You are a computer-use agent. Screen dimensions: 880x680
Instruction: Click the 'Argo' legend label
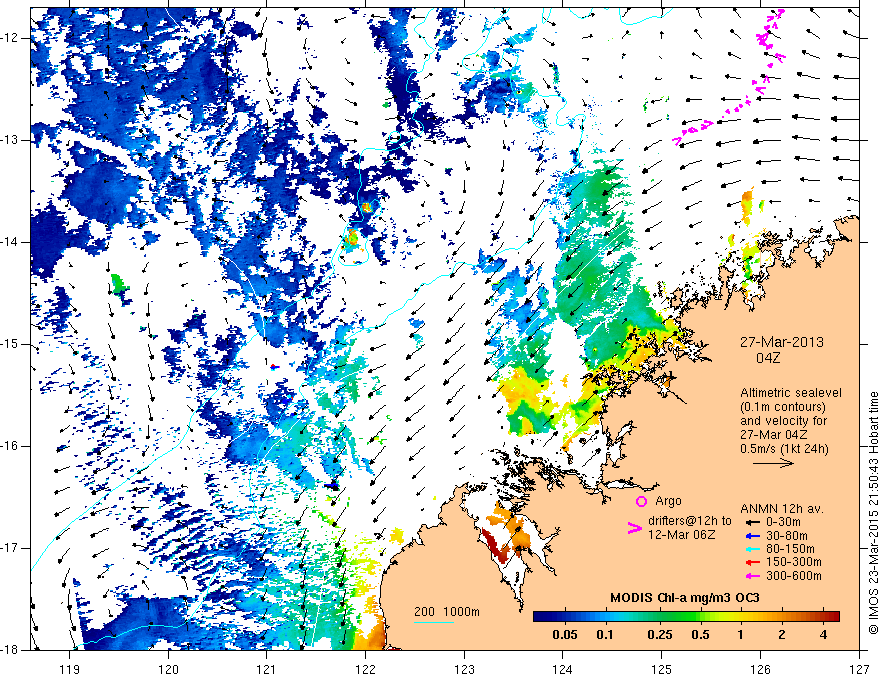pos(668,501)
